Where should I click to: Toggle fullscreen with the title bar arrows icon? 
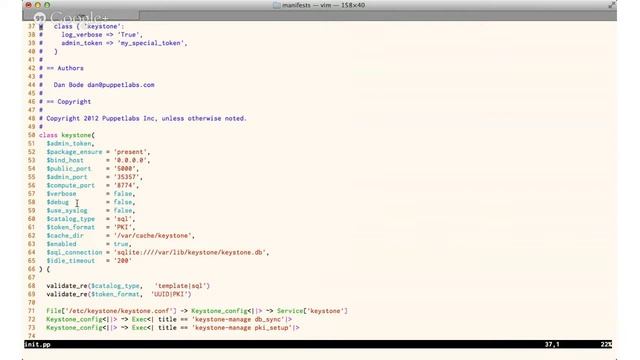pos(611,5)
